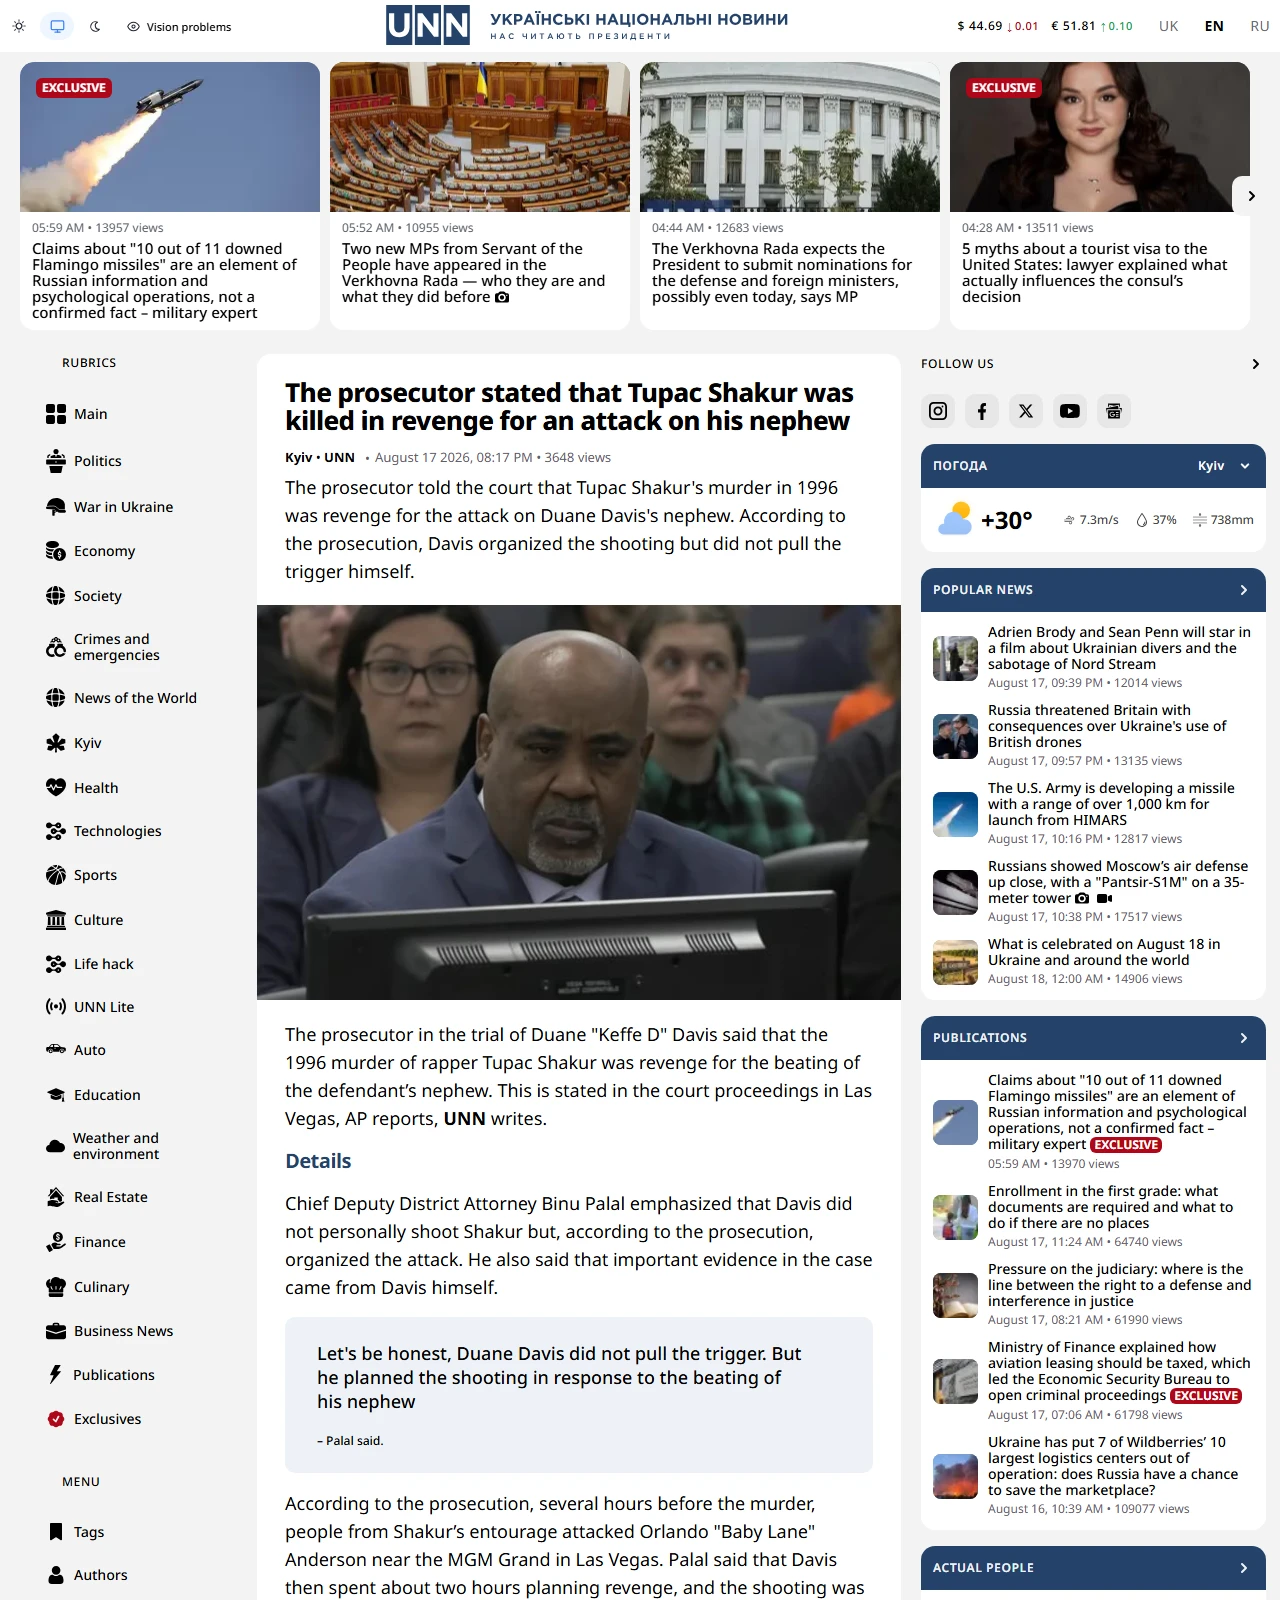Open Flamingo missiles article thumbnail
This screenshot has height=1600, width=1280.
pyautogui.click(x=170, y=137)
